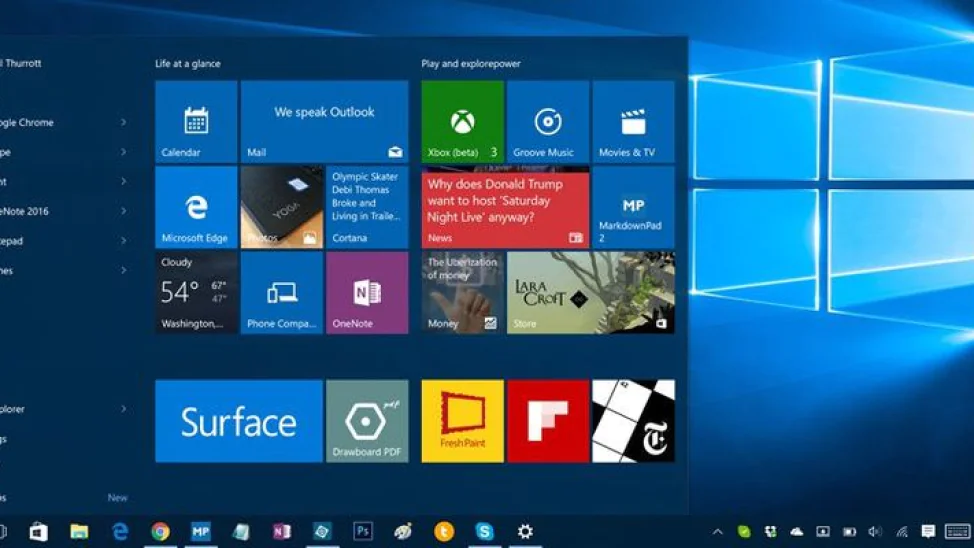The width and height of the screenshot is (974, 548).
Task: Launch the MarkdownPad 2 tile
Action: [x=634, y=208]
